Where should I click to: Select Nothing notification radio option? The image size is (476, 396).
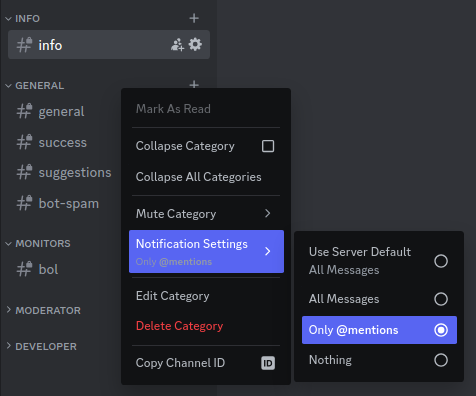[379, 360]
